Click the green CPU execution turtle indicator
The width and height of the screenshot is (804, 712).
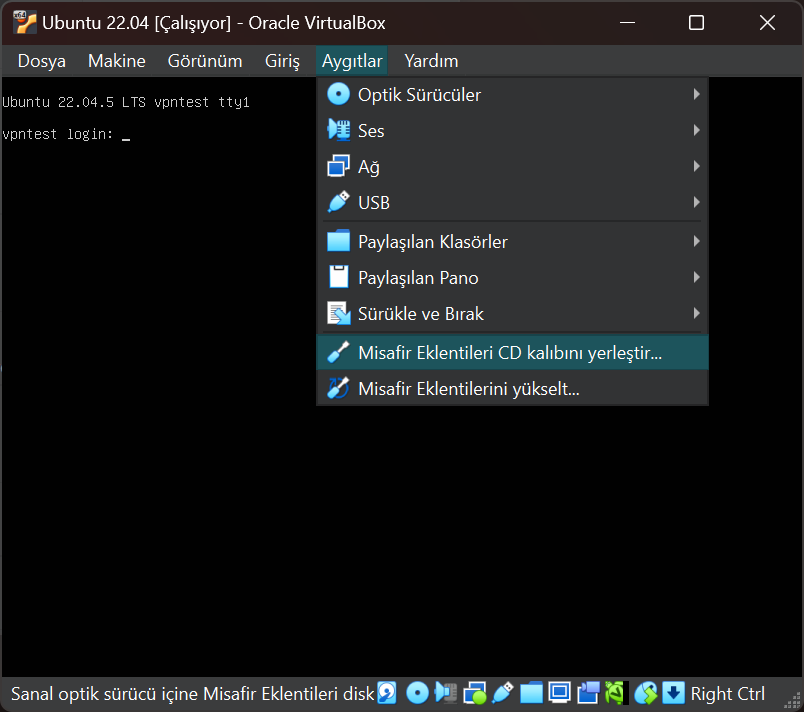pyautogui.click(x=615, y=693)
